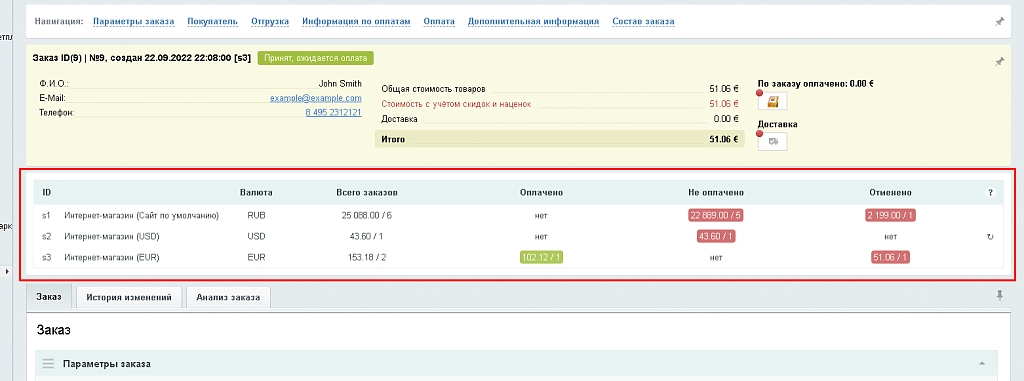Click the Оплачено column header
This screenshot has height=381, width=1024.
click(x=541, y=193)
